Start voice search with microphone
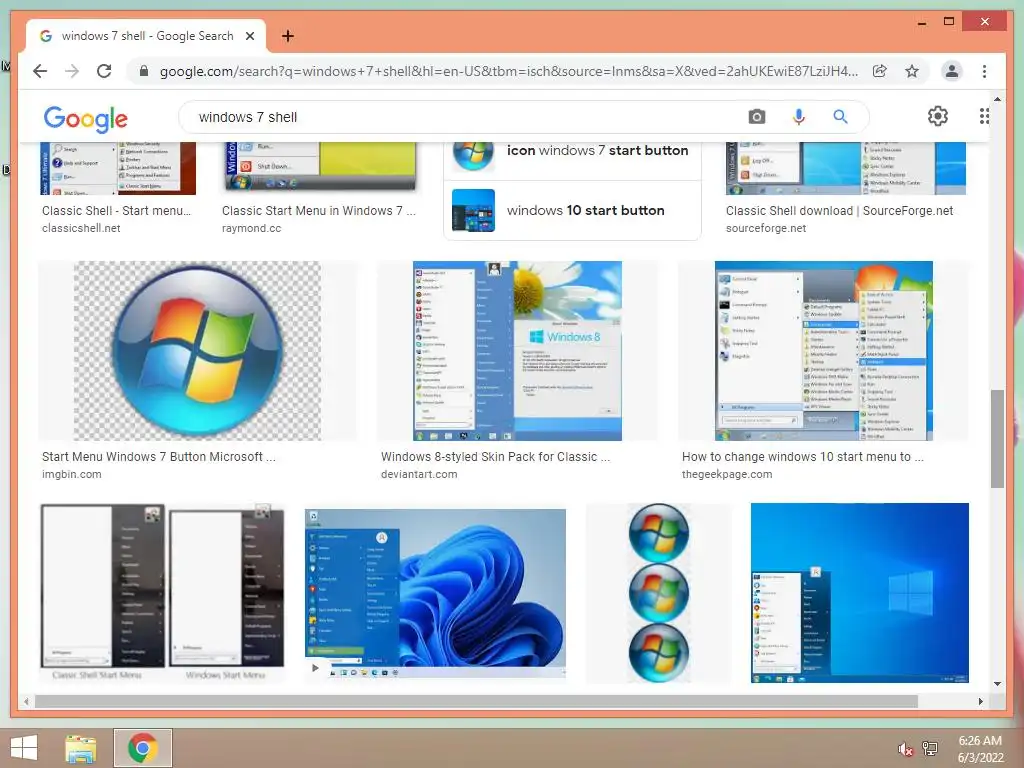This screenshot has height=768, width=1024. tap(798, 117)
